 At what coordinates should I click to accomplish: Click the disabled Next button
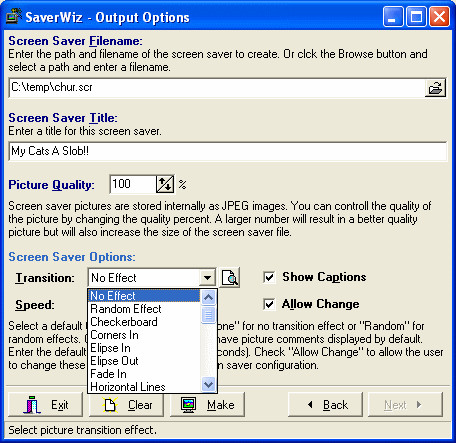pyautogui.click(x=406, y=405)
